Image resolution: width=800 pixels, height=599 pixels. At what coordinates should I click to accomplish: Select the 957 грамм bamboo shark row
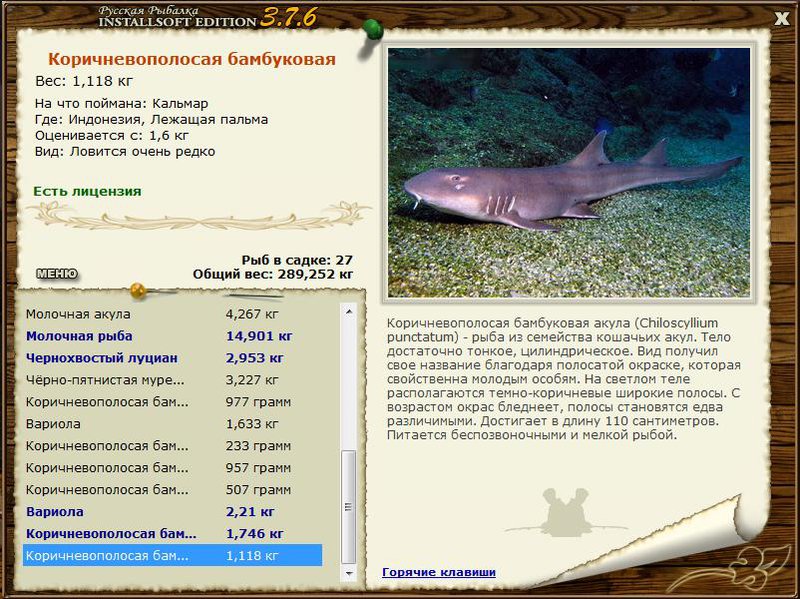click(173, 467)
